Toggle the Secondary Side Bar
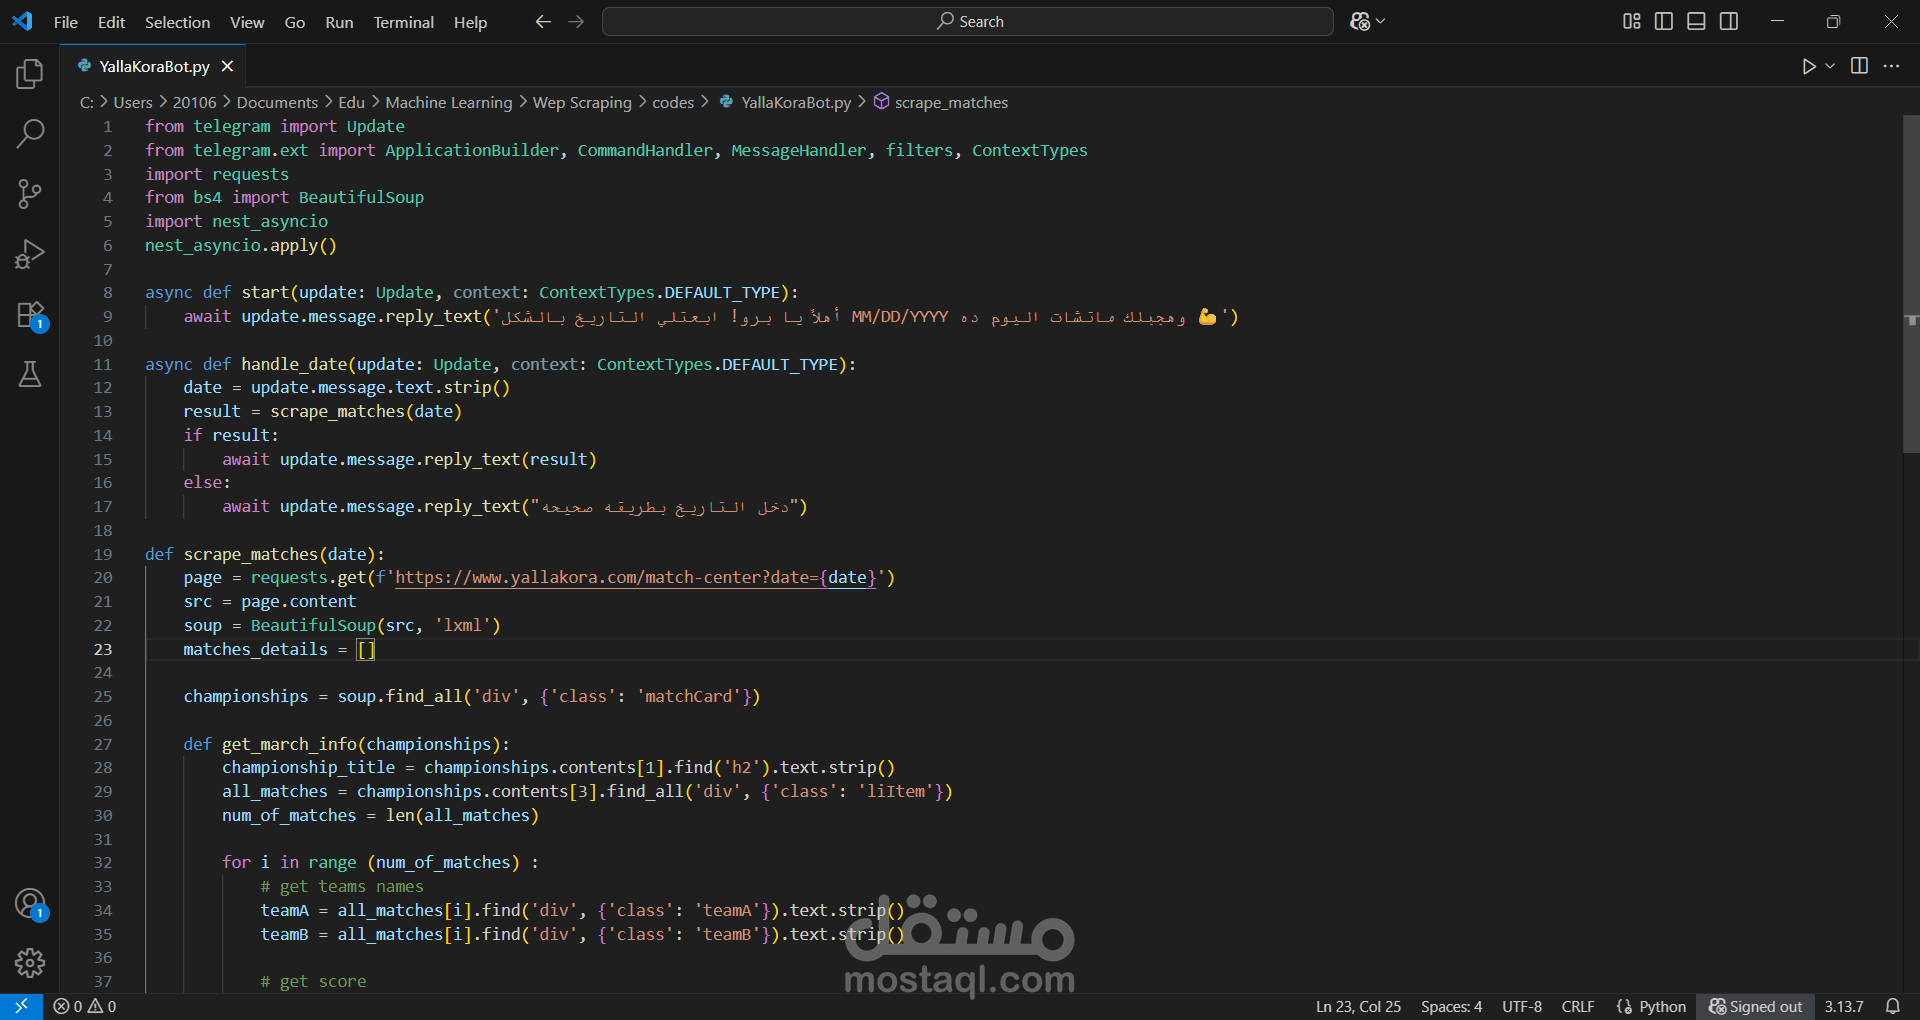The height and width of the screenshot is (1020, 1920). (x=1729, y=21)
